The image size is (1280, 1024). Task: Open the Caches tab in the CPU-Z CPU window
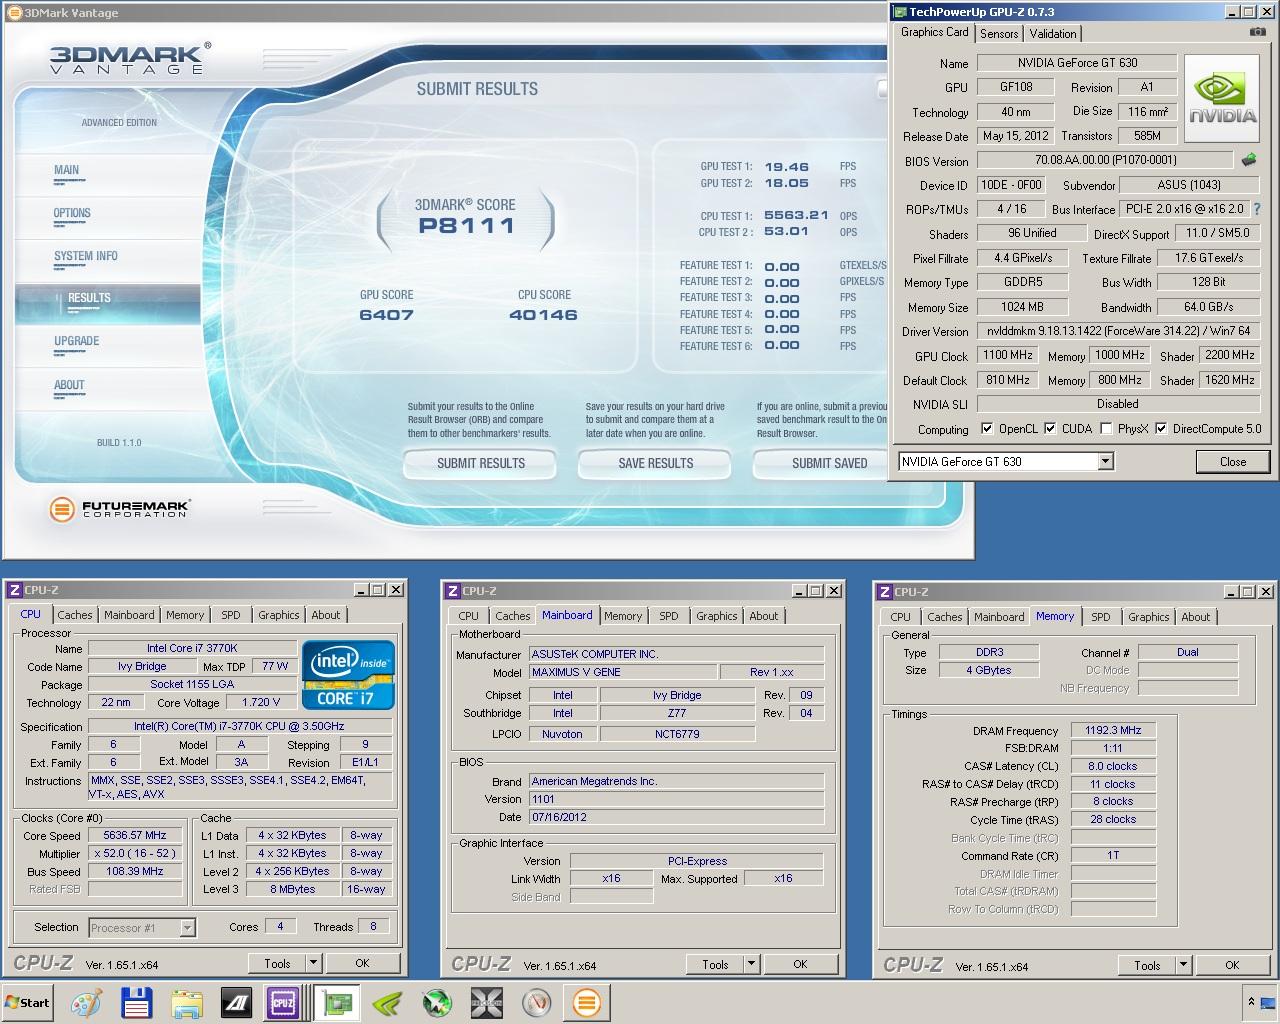[74, 615]
